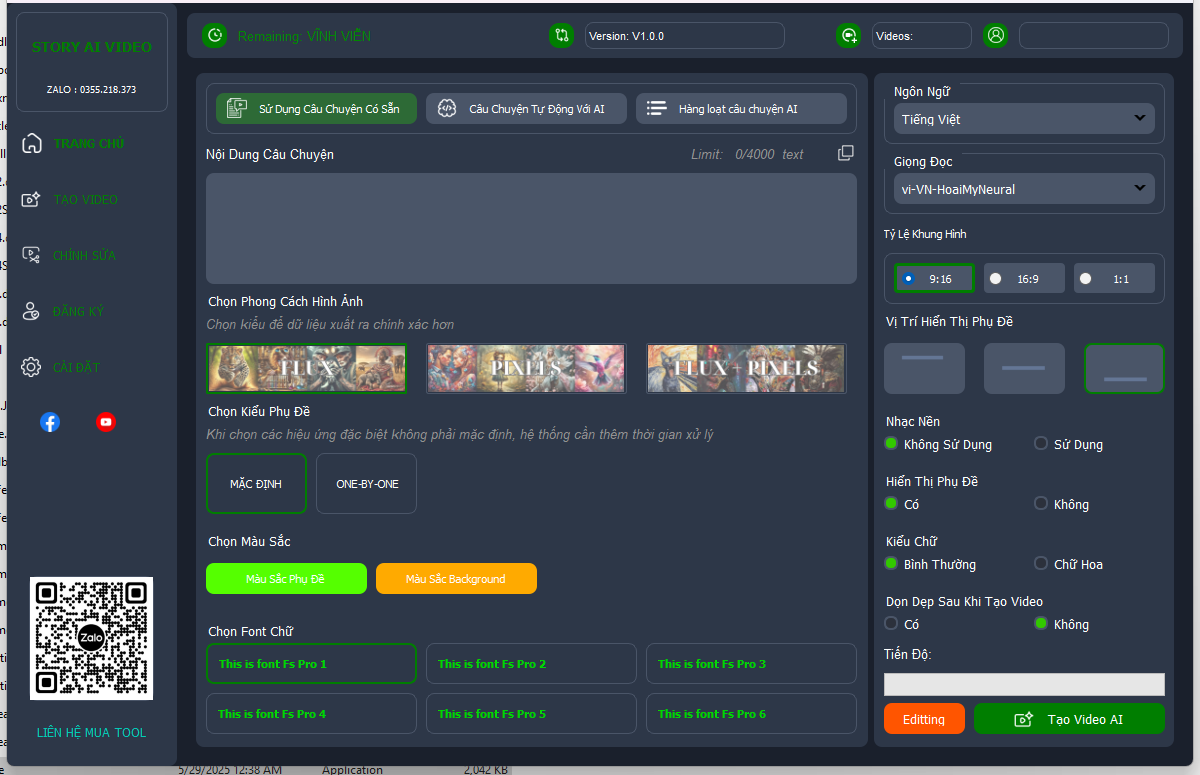Screen dimensions: 1200x775
Task: Click the add videos icon in top bar
Action: click(x=849, y=36)
